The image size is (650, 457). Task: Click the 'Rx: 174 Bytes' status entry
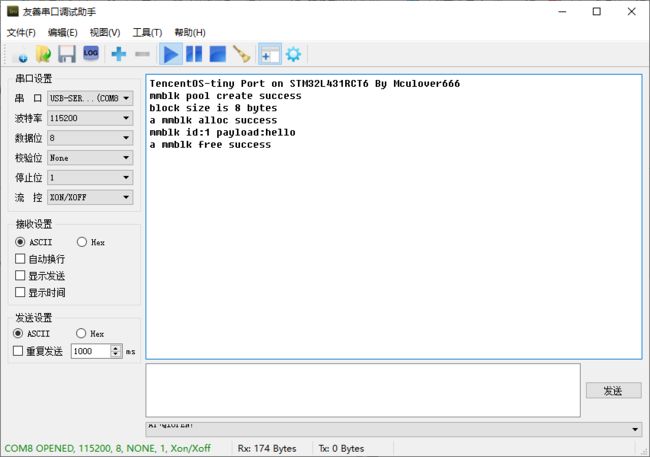267,448
